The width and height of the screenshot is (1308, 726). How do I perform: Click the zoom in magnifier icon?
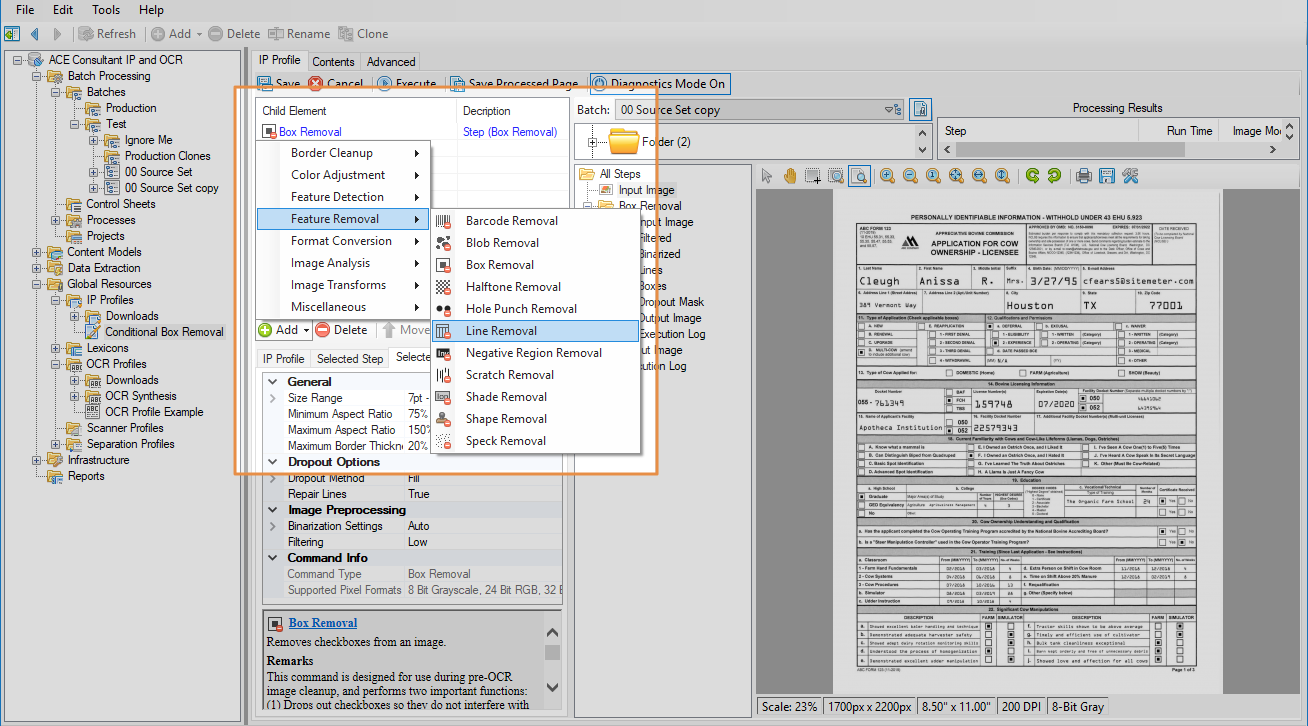(x=887, y=176)
